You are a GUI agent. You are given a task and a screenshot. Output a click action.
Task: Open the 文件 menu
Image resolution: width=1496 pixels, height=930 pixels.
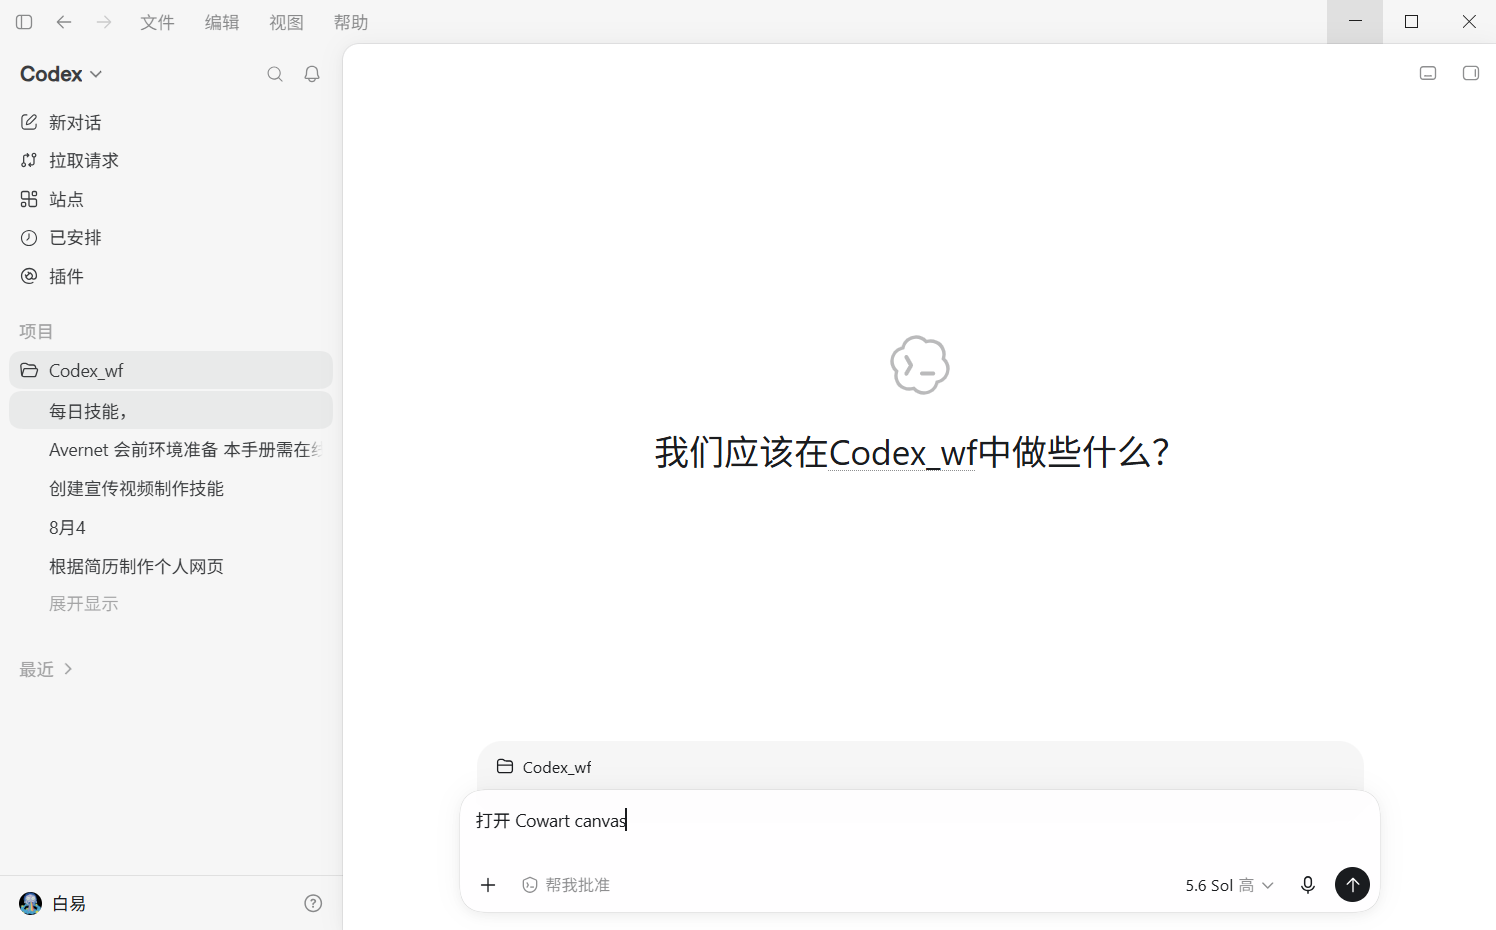coord(157,22)
